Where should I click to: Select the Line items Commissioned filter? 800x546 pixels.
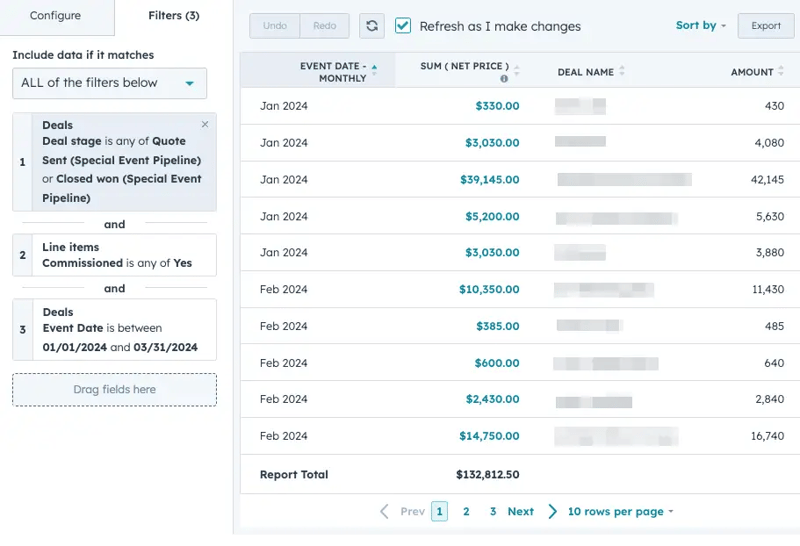pos(114,255)
